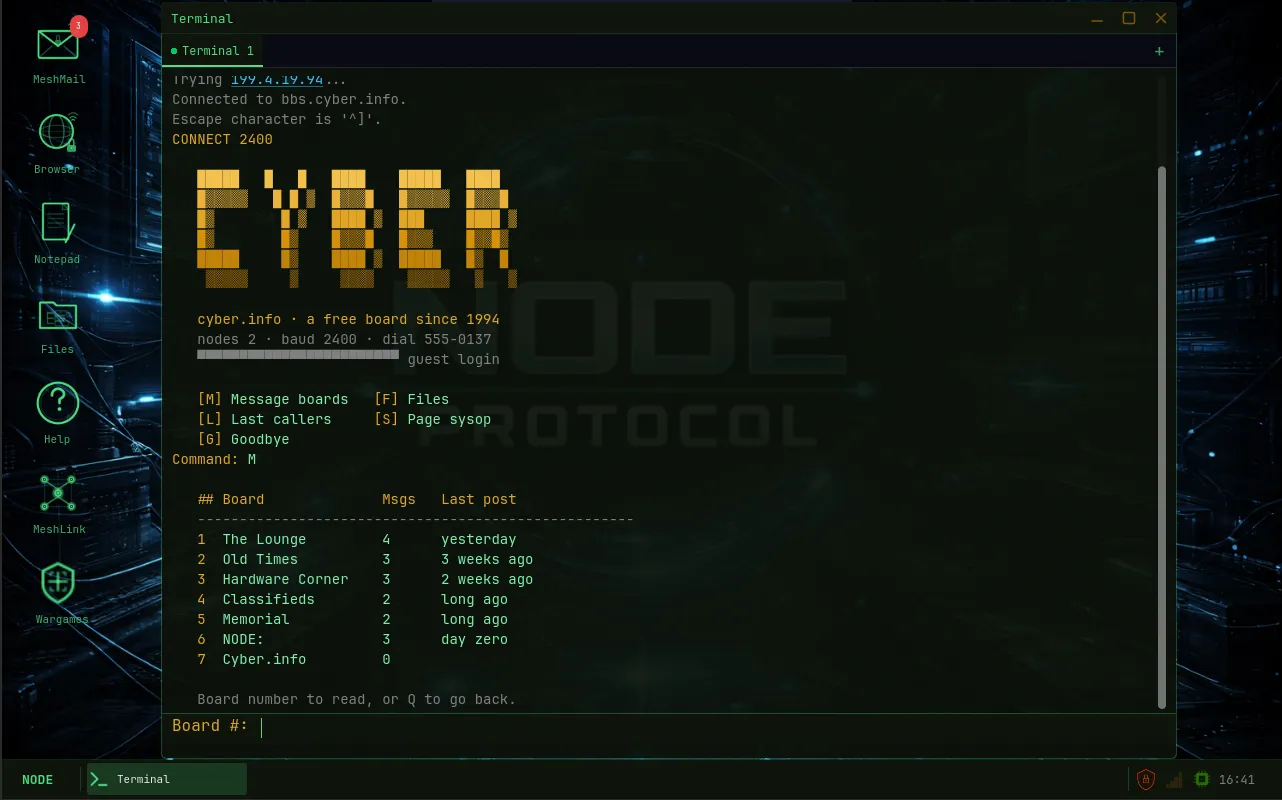Select the Memorial board row
The height and width of the screenshot is (800, 1282).
[x=353, y=619]
